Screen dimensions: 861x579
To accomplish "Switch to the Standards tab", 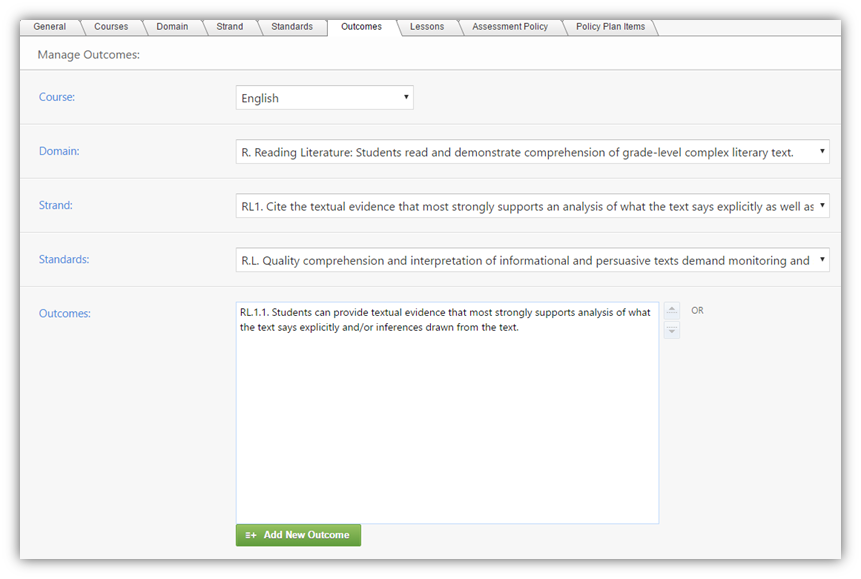I will tap(292, 27).
